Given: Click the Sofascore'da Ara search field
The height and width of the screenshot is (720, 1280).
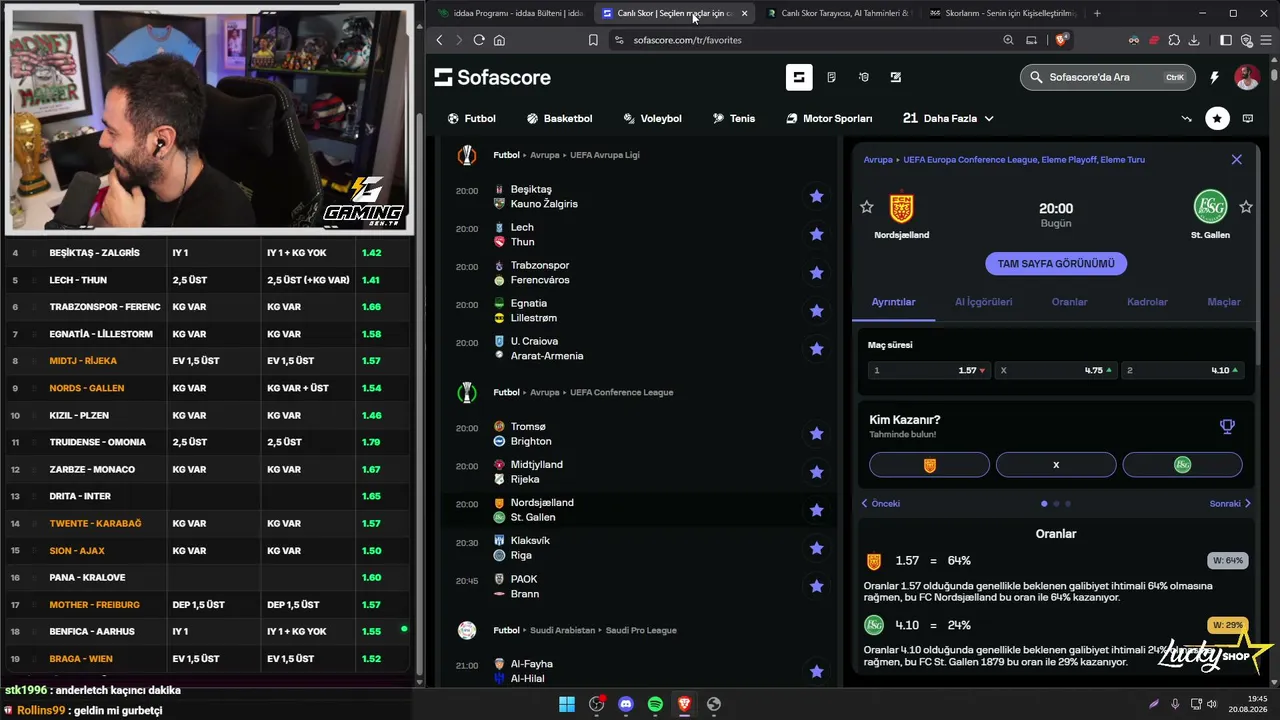Looking at the screenshot, I should pyautogui.click(x=1106, y=77).
